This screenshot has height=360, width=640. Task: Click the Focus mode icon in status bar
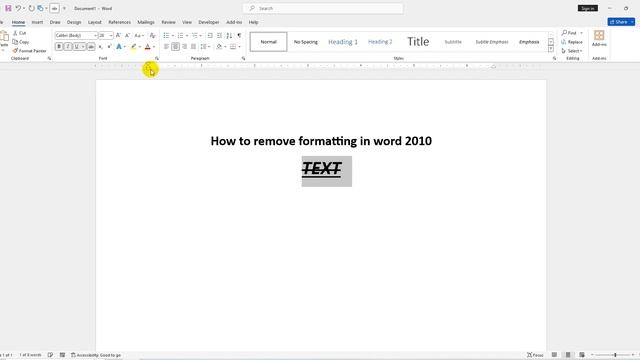coord(535,355)
